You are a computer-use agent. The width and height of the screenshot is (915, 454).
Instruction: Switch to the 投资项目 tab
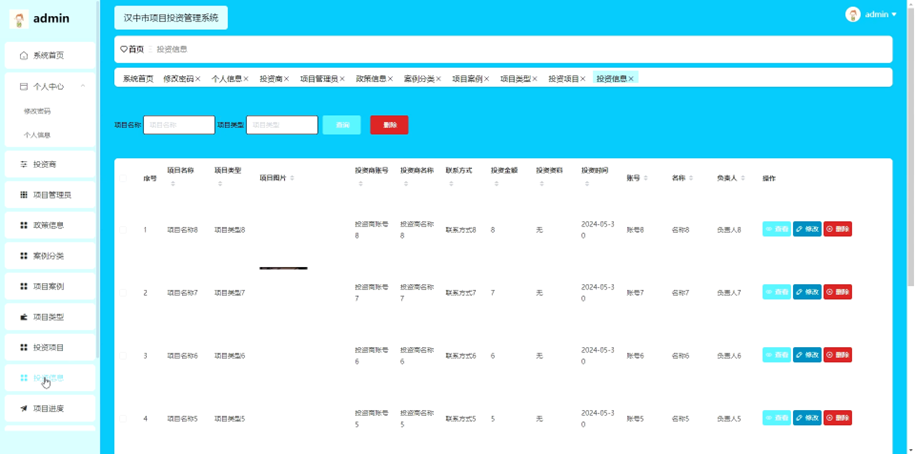[563, 79]
